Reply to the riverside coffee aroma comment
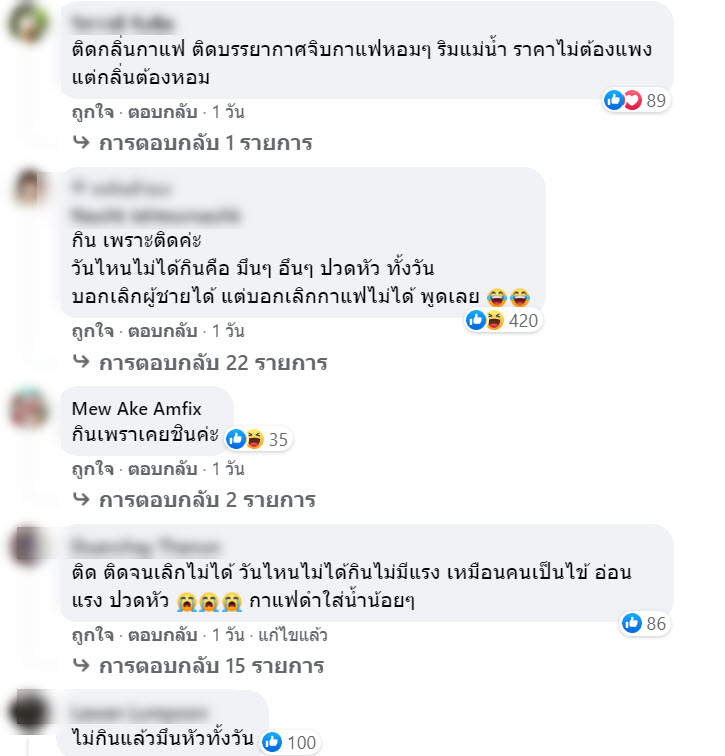 pos(162,112)
